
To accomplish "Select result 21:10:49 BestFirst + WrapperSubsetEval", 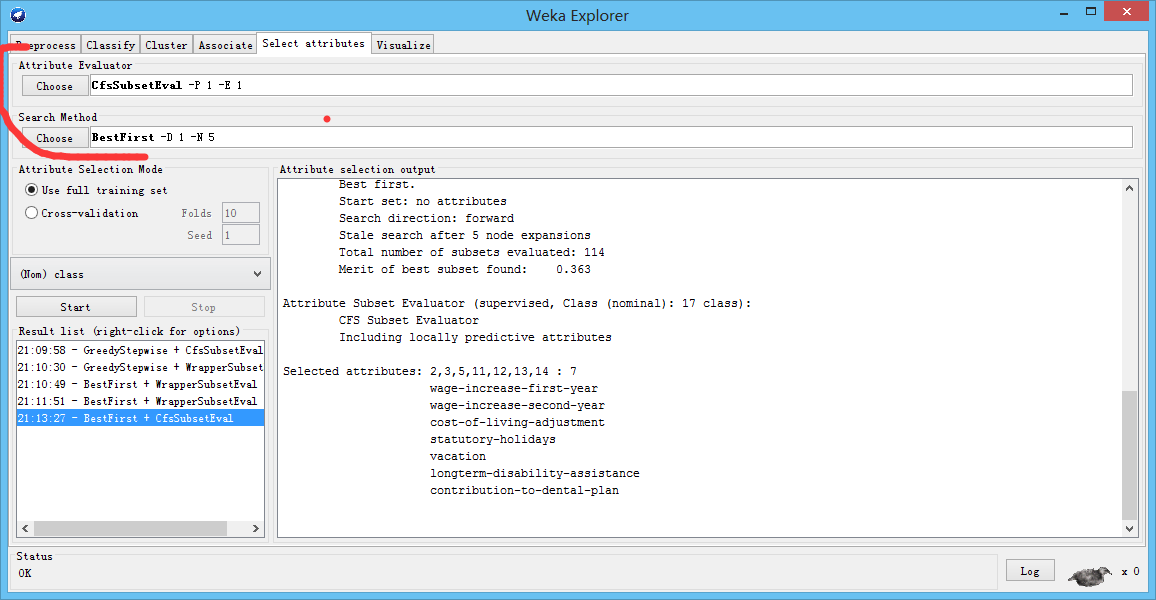I will tap(140, 384).
